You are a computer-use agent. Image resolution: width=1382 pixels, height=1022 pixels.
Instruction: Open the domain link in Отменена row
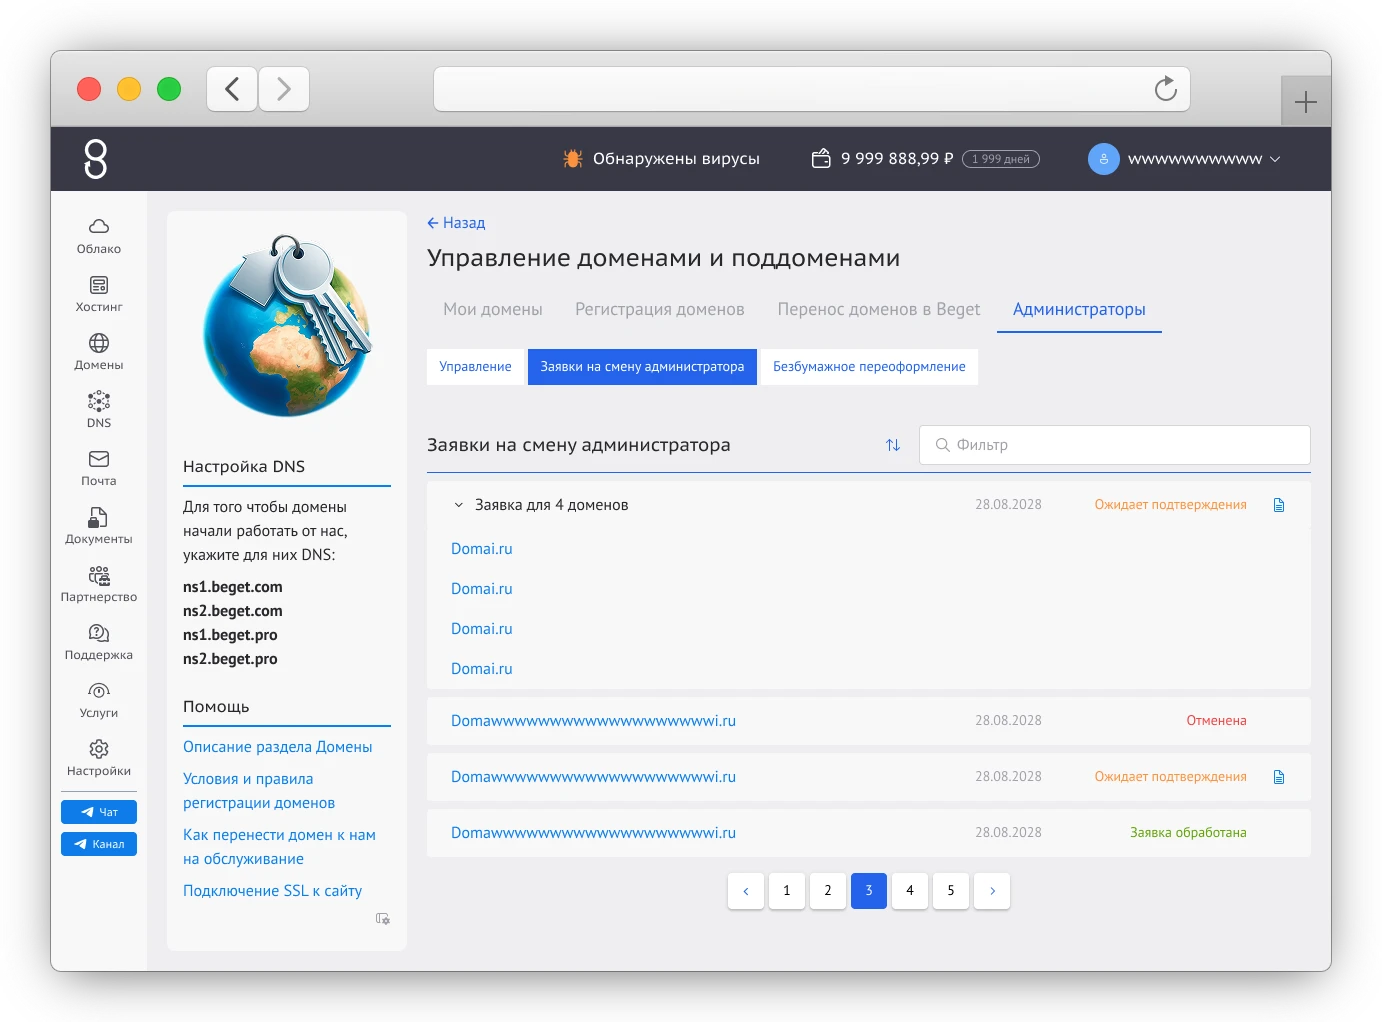(x=593, y=721)
